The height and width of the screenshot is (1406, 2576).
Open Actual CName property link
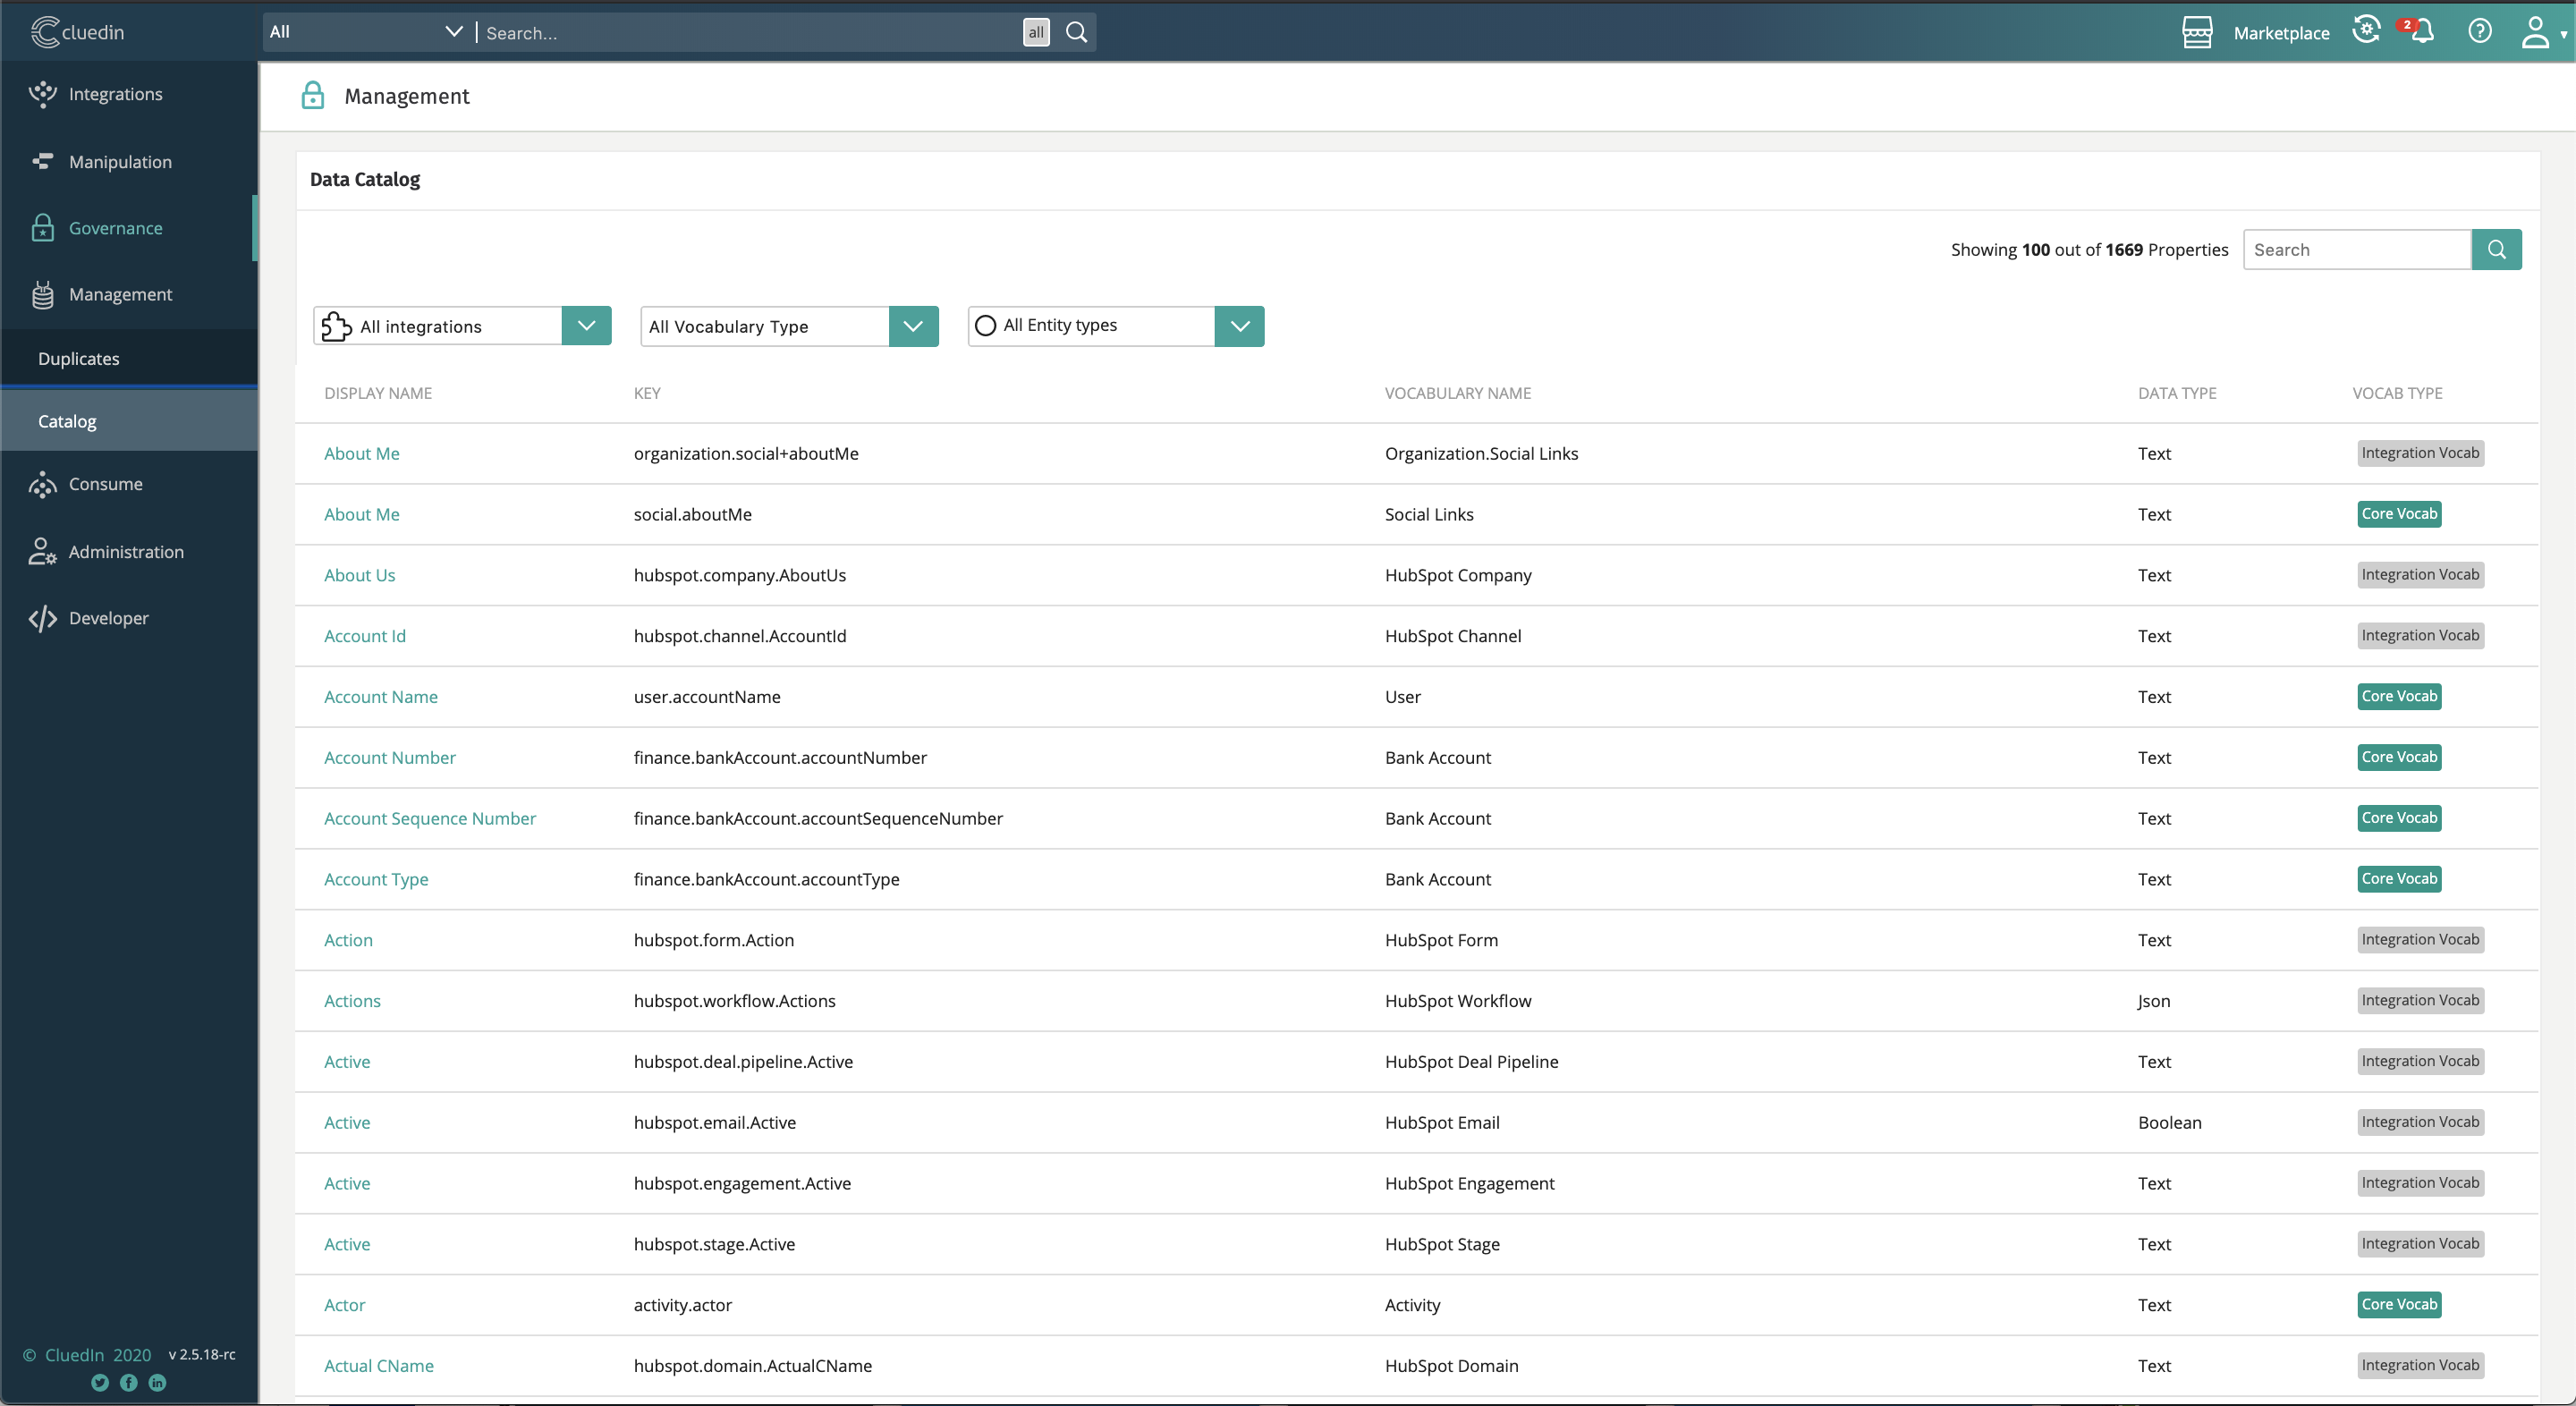(378, 1366)
